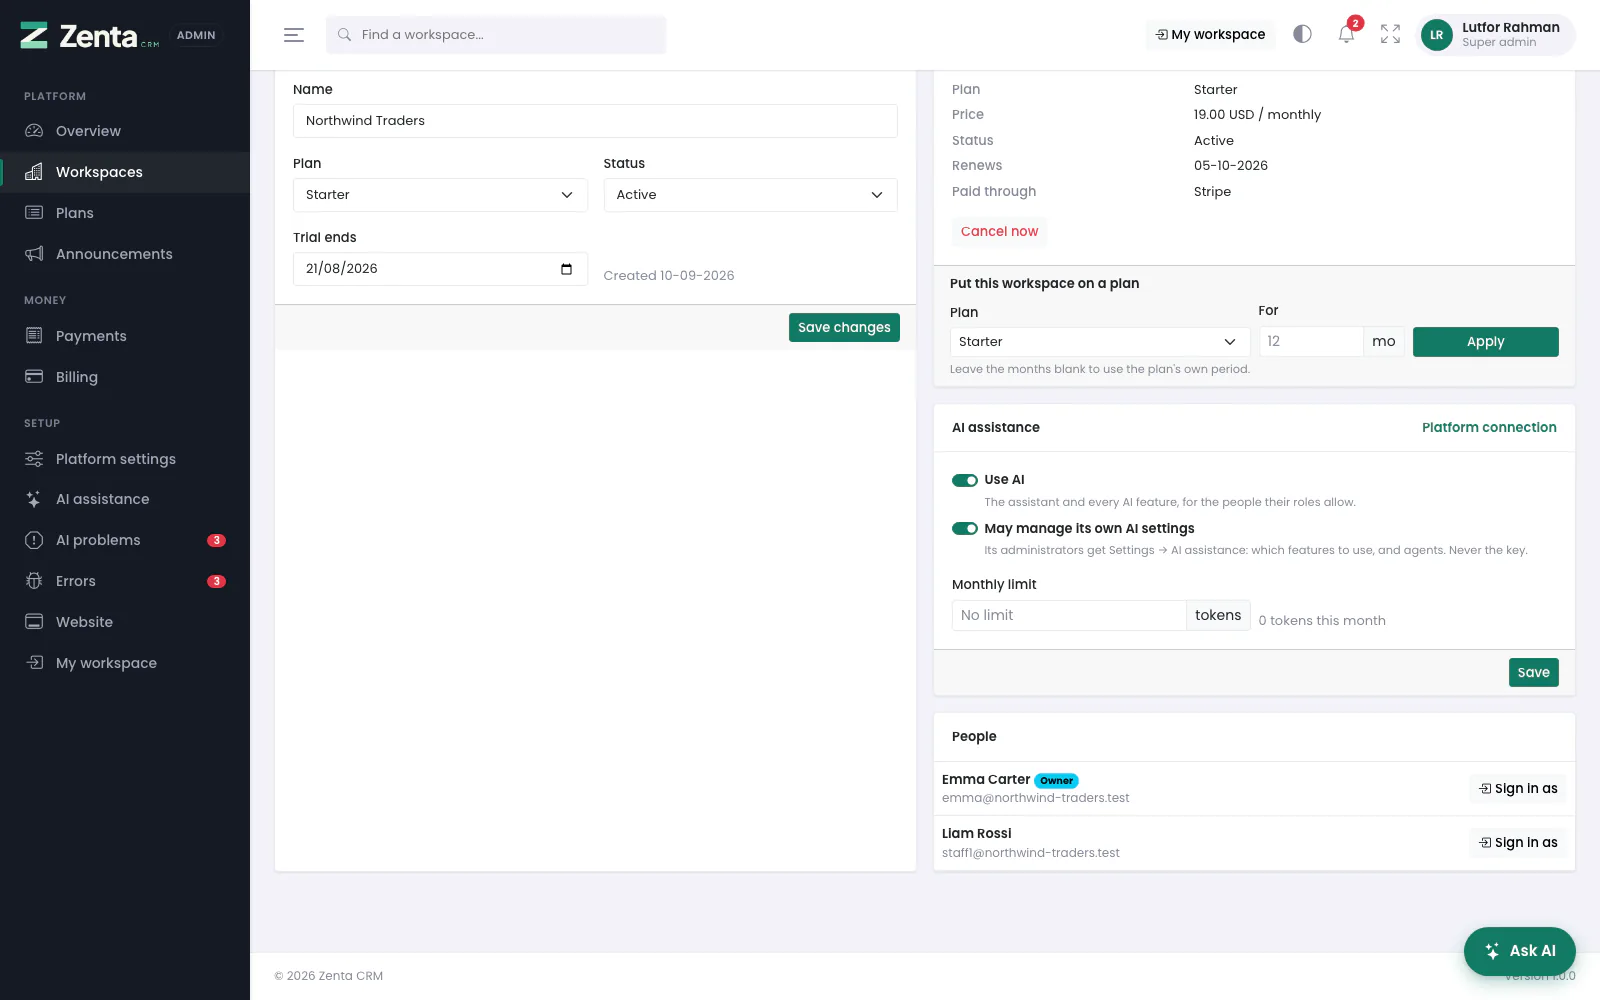Open the Website menu item
Screen dimensions: 1600x1000
pyautogui.click(x=125, y=622)
